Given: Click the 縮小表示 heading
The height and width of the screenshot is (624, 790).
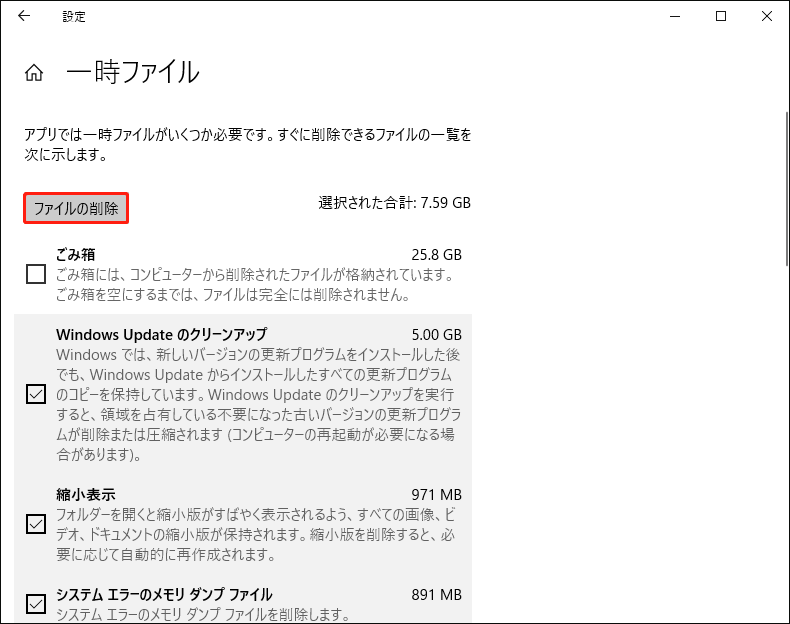Looking at the screenshot, I should [x=86, y=495].
